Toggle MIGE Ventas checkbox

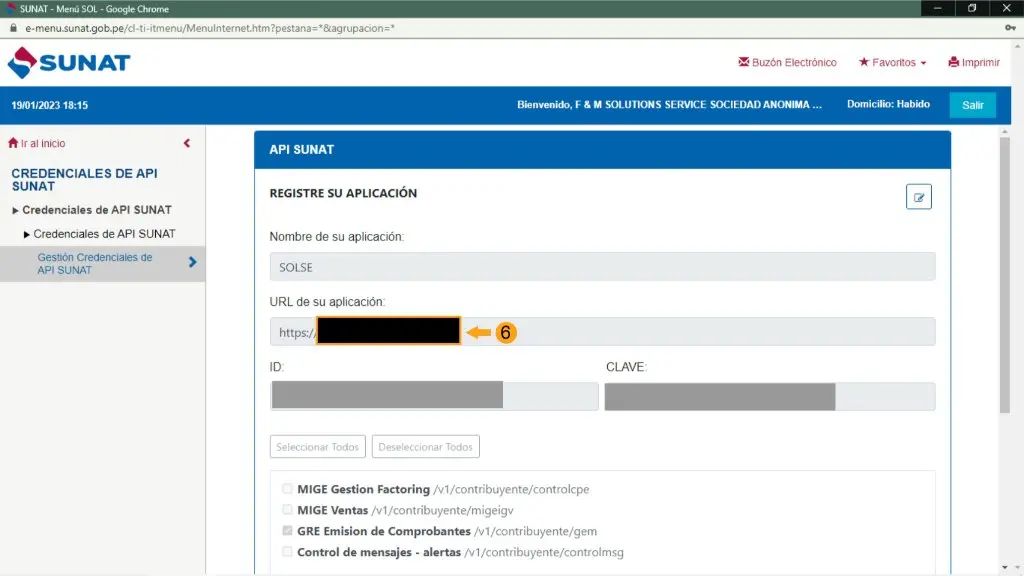287,509
